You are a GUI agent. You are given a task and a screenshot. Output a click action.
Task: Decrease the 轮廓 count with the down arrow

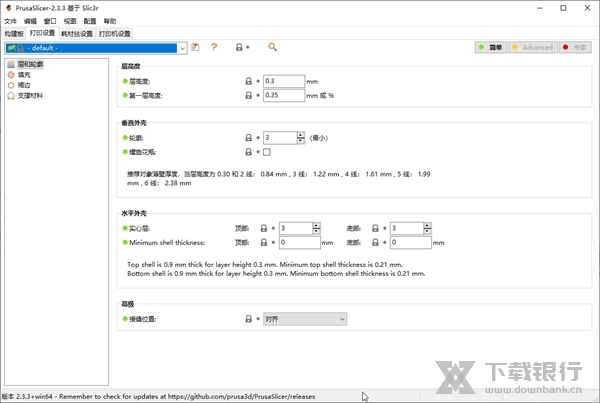pos(301,141)
